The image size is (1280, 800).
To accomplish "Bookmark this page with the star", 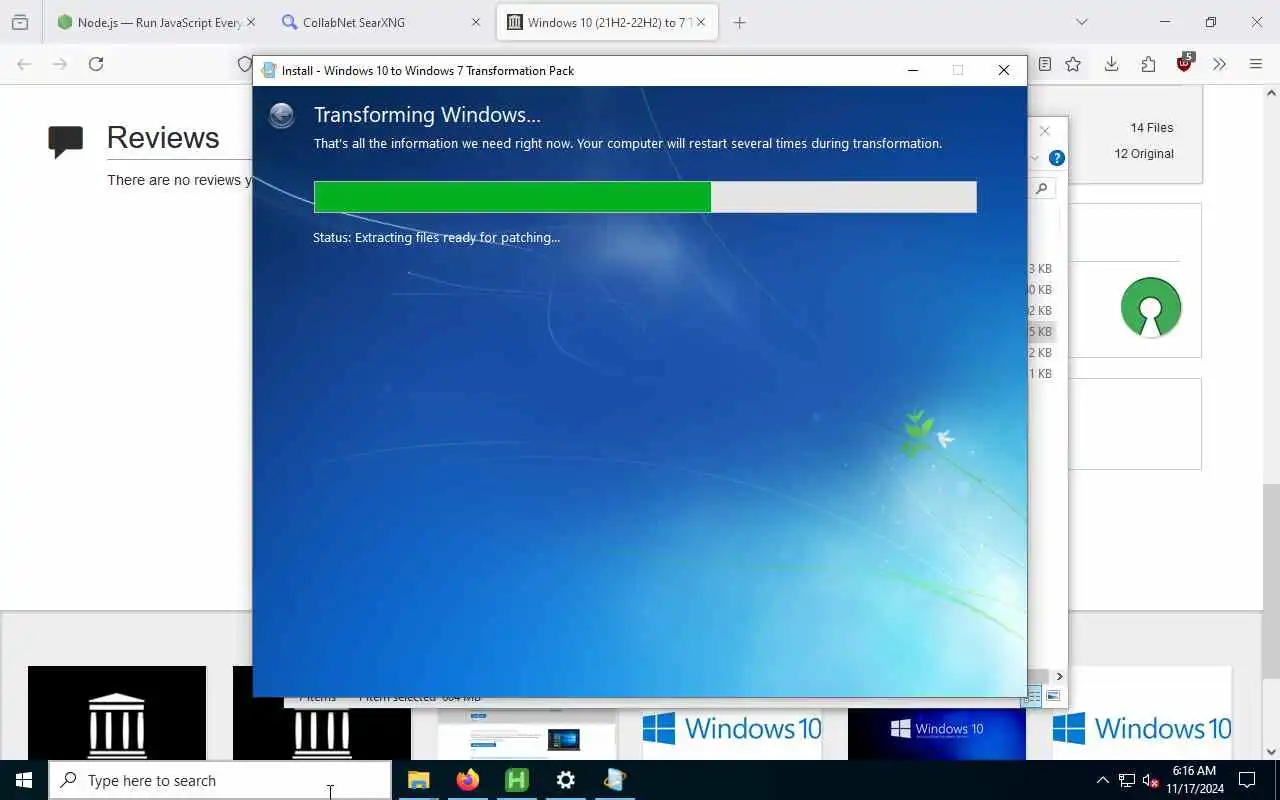I will click(1073, 64).
